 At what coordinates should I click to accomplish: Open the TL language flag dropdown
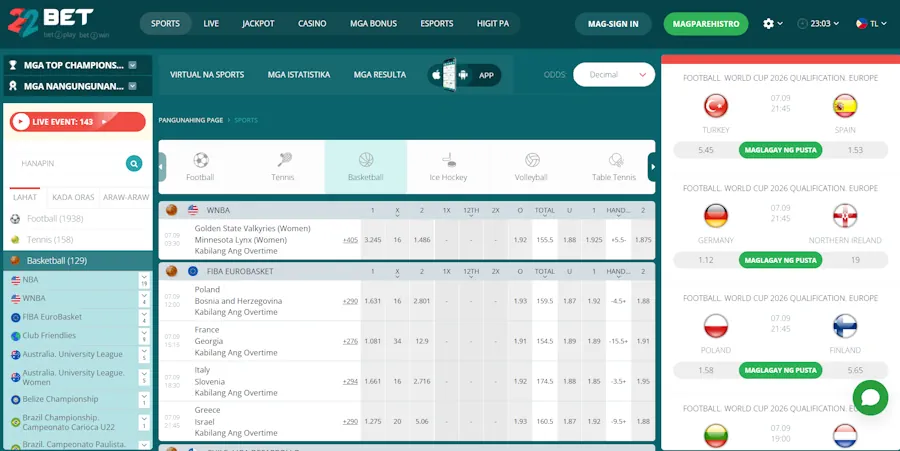point(871,24)
